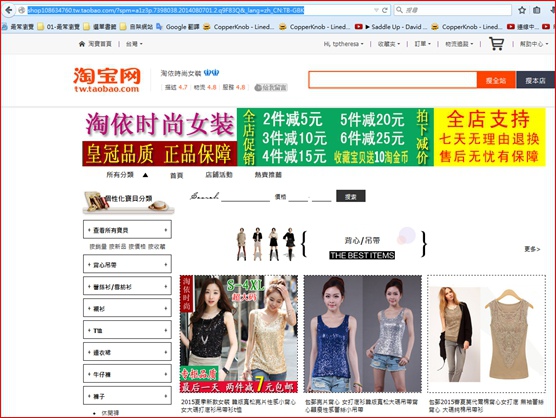Viewport: 556px width, 418px height.
Task: Click the 搜本店 dark search button
Action: (x=535, y=80)
